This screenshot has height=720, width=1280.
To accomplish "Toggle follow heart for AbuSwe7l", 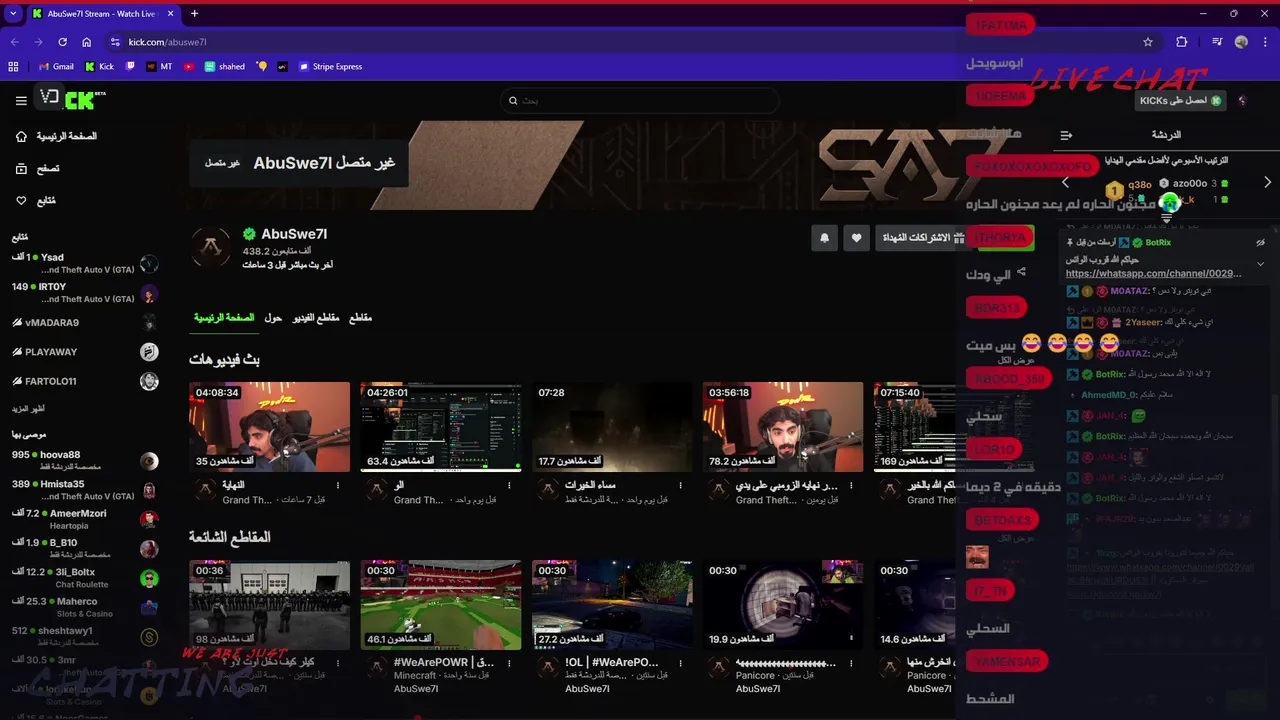I will point(856,238).
